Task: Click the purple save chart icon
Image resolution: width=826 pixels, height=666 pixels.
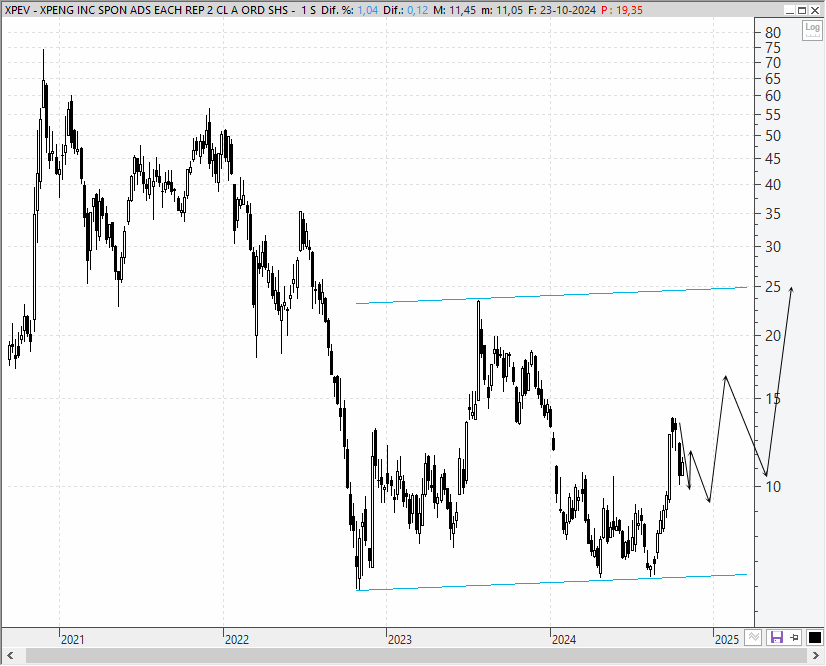Action: click(776, 638)
